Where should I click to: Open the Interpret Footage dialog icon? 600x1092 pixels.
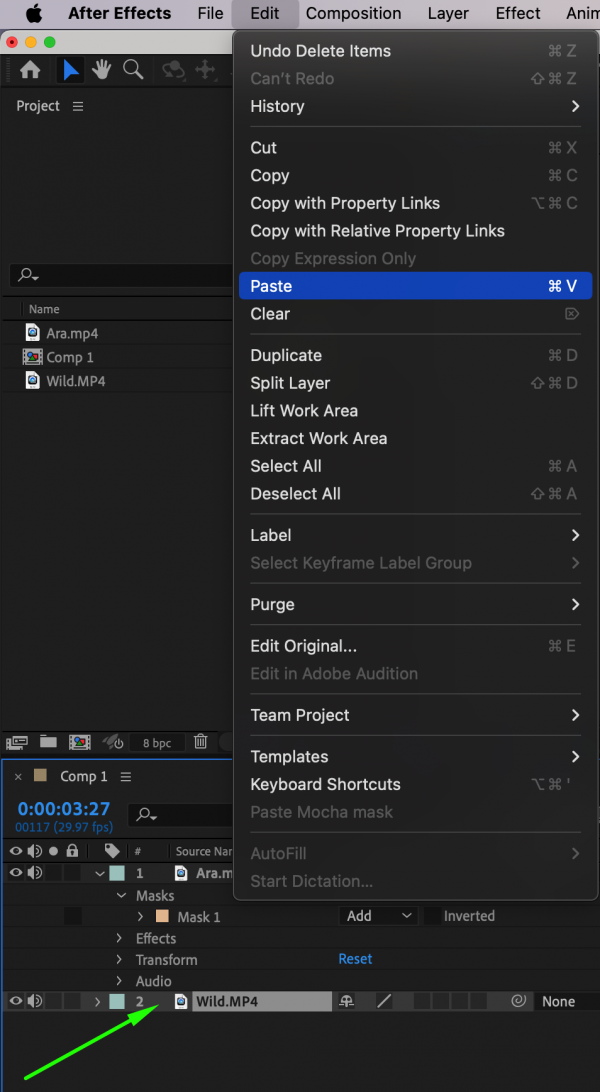click(x=17, y=742)
